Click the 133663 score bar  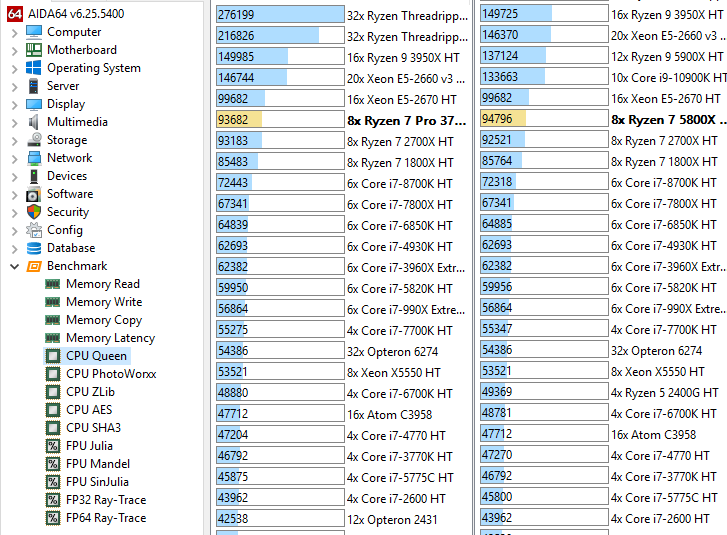[544, 77]
